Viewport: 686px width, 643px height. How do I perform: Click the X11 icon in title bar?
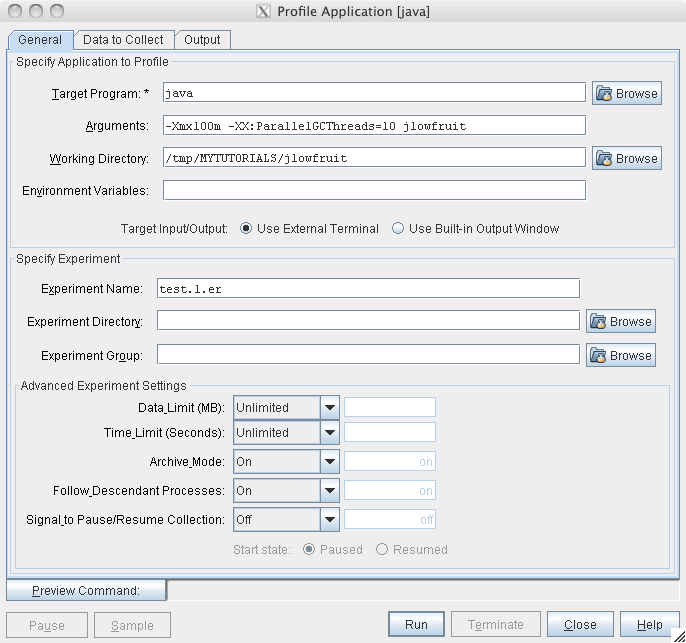(x=263, y=11)
